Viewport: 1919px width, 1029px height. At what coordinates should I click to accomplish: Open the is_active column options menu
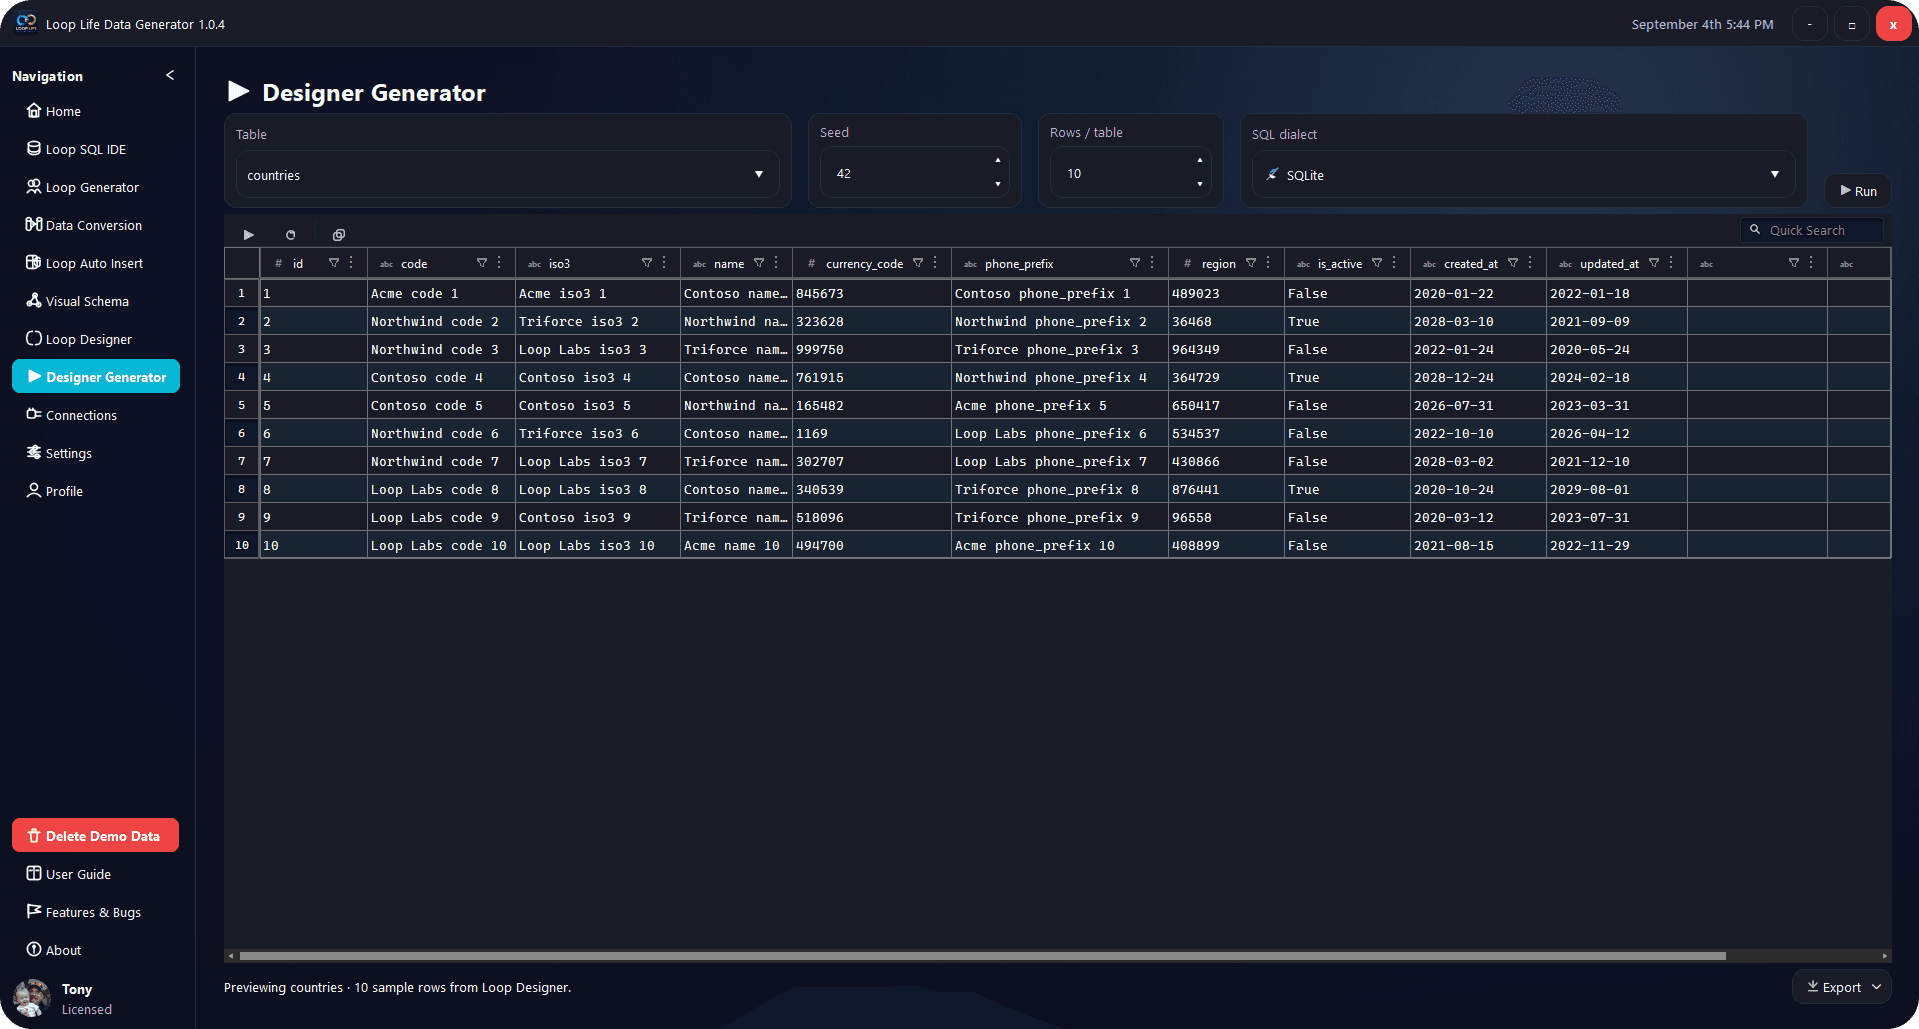coord(1394,263)
